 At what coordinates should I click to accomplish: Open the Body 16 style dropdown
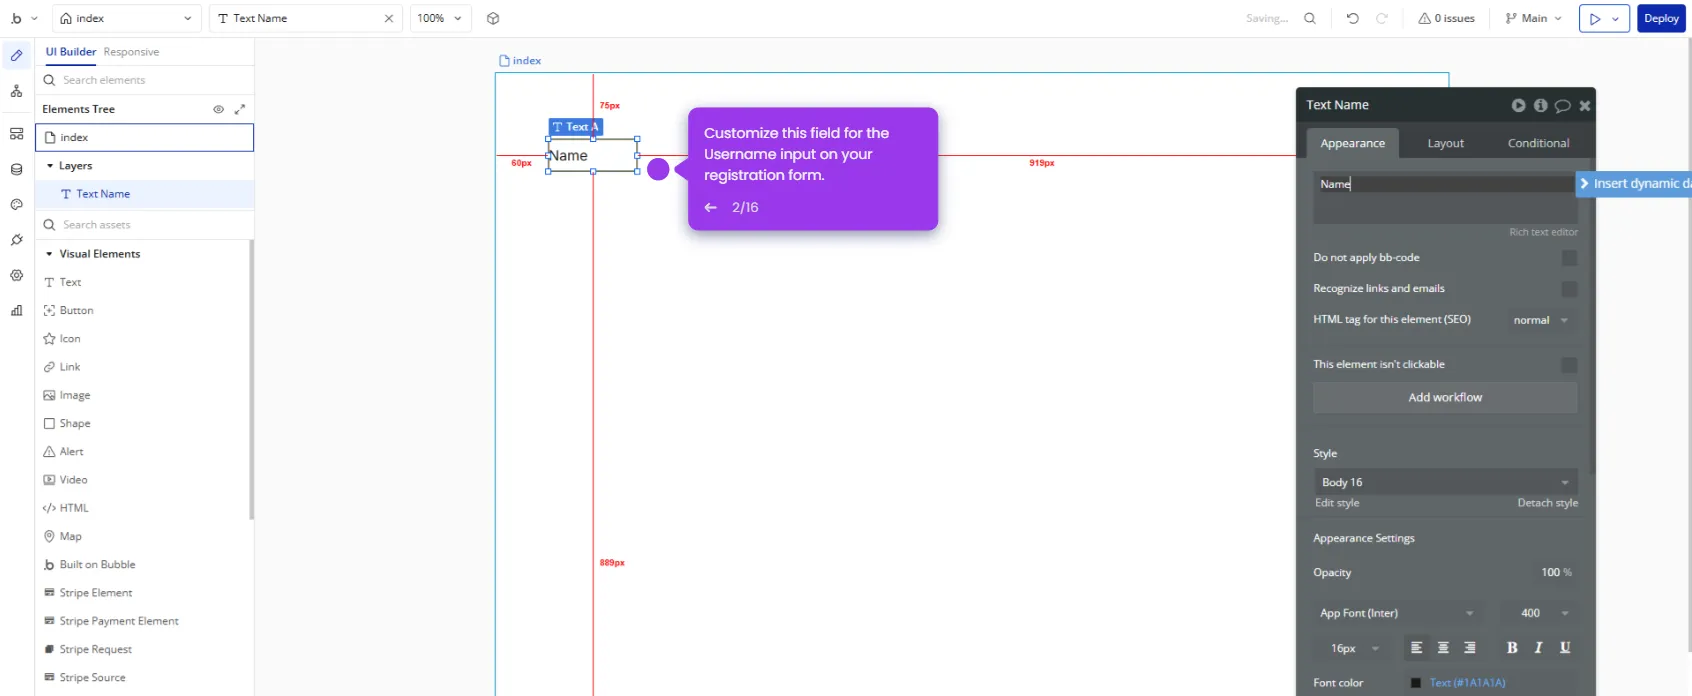(x=1445, y=482)
